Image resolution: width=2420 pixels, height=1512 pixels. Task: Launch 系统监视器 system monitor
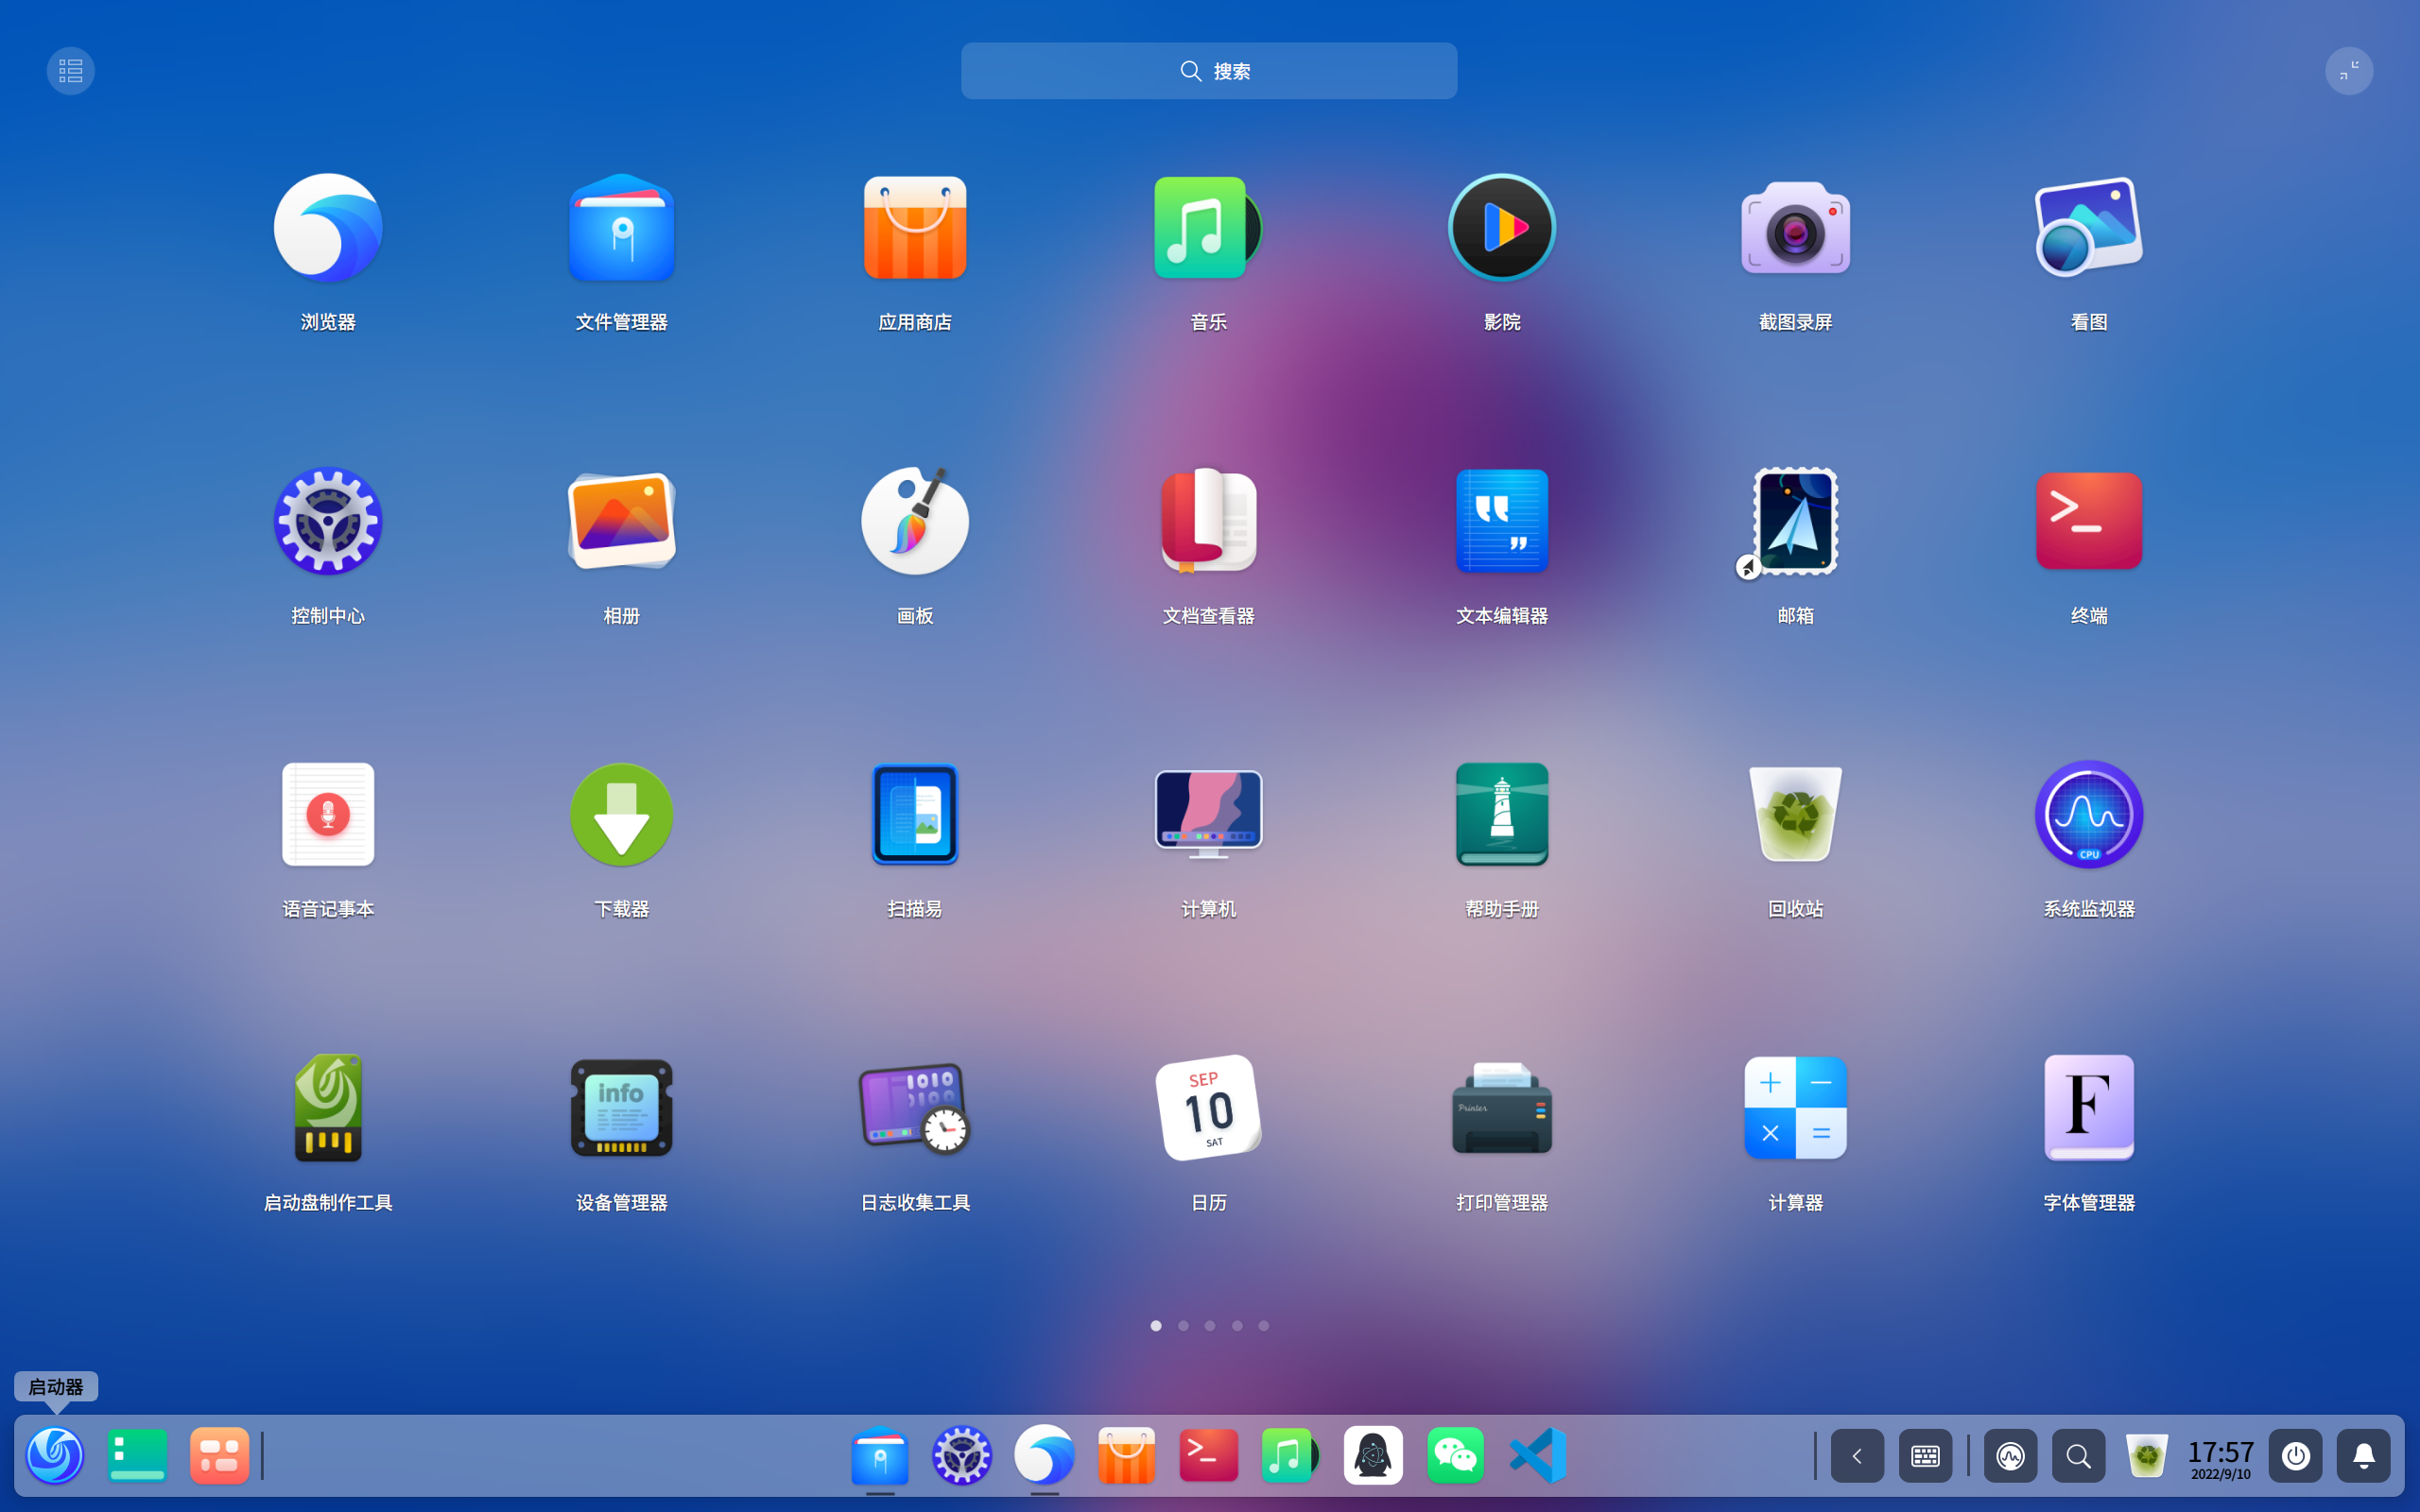click(x=2088, y=814)
